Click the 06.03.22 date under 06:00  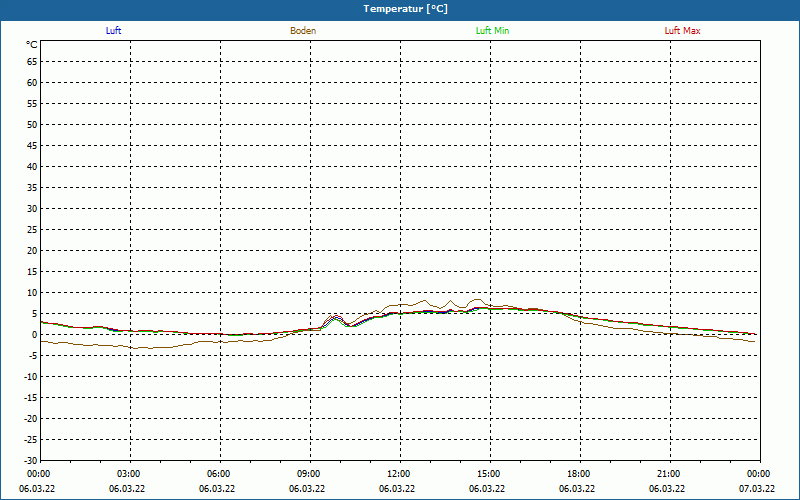[x=217, y=489]
